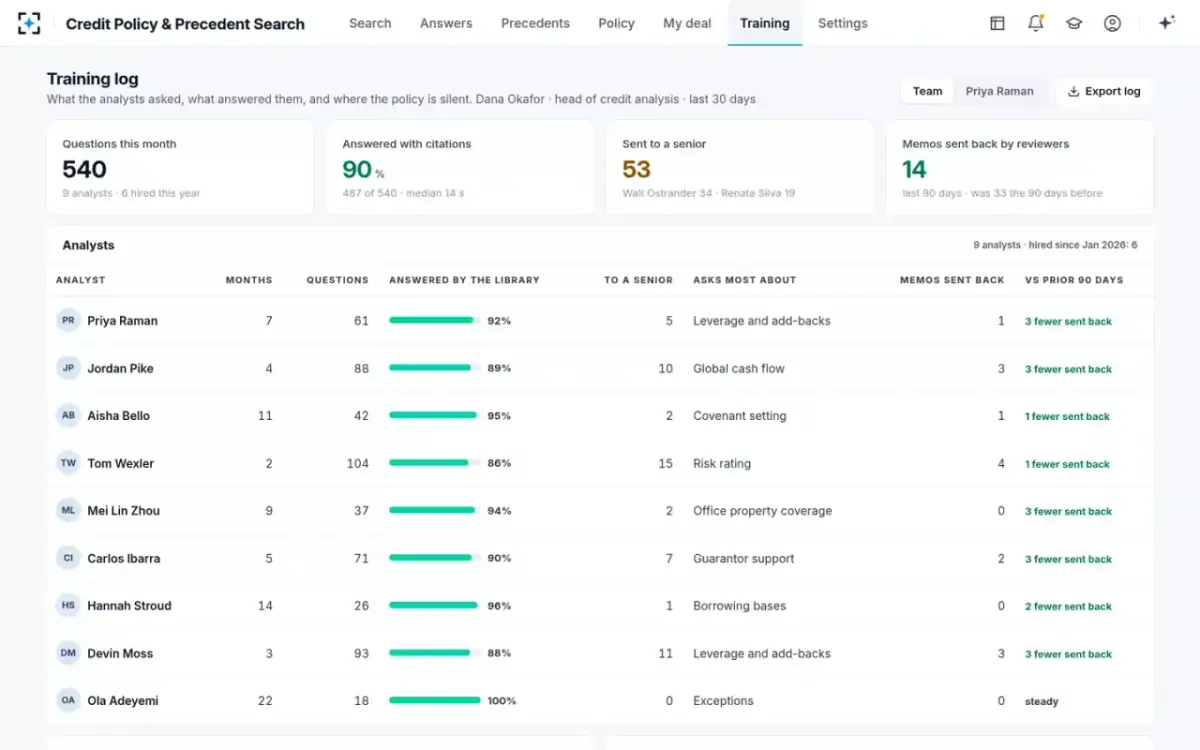Click the name Hannah Stroud
Image resolution: width=1200 pixels, height=750 pixels.
pyautogui.click(x=129, y=606)
